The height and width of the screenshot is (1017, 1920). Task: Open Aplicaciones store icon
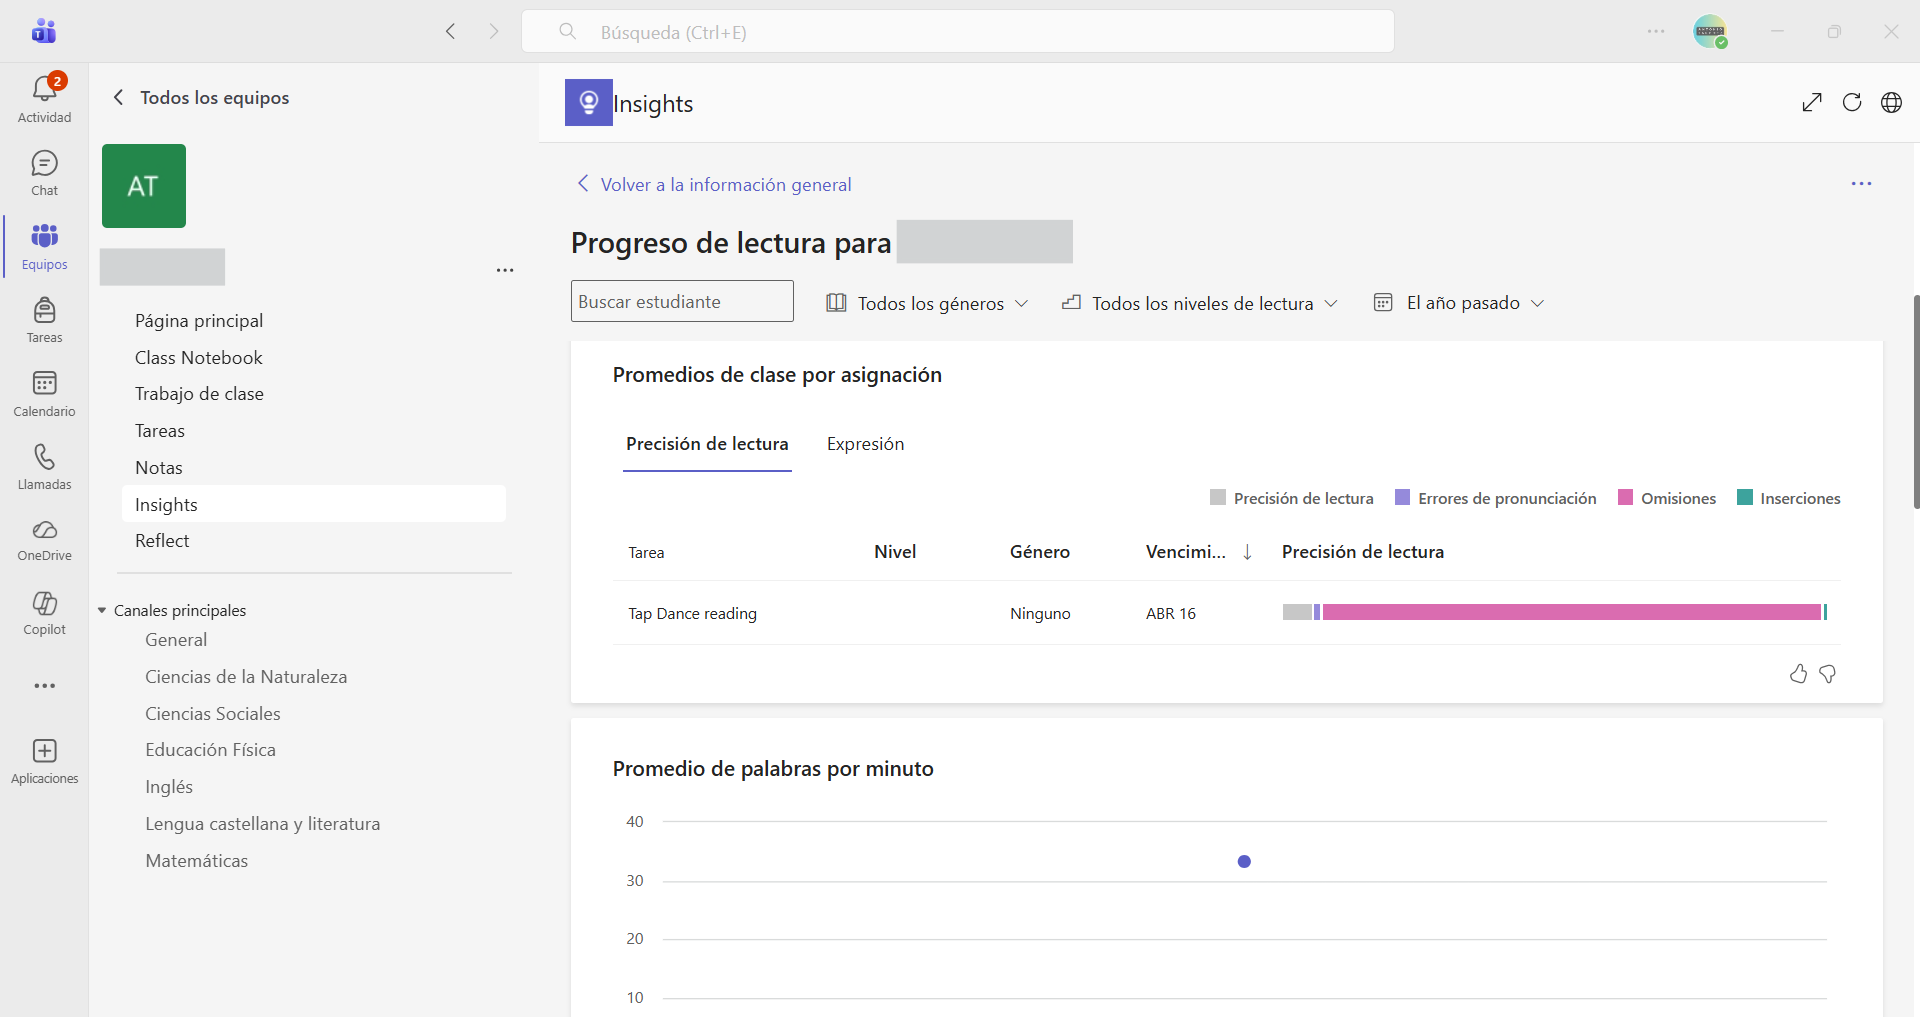(x=44, y=762)
